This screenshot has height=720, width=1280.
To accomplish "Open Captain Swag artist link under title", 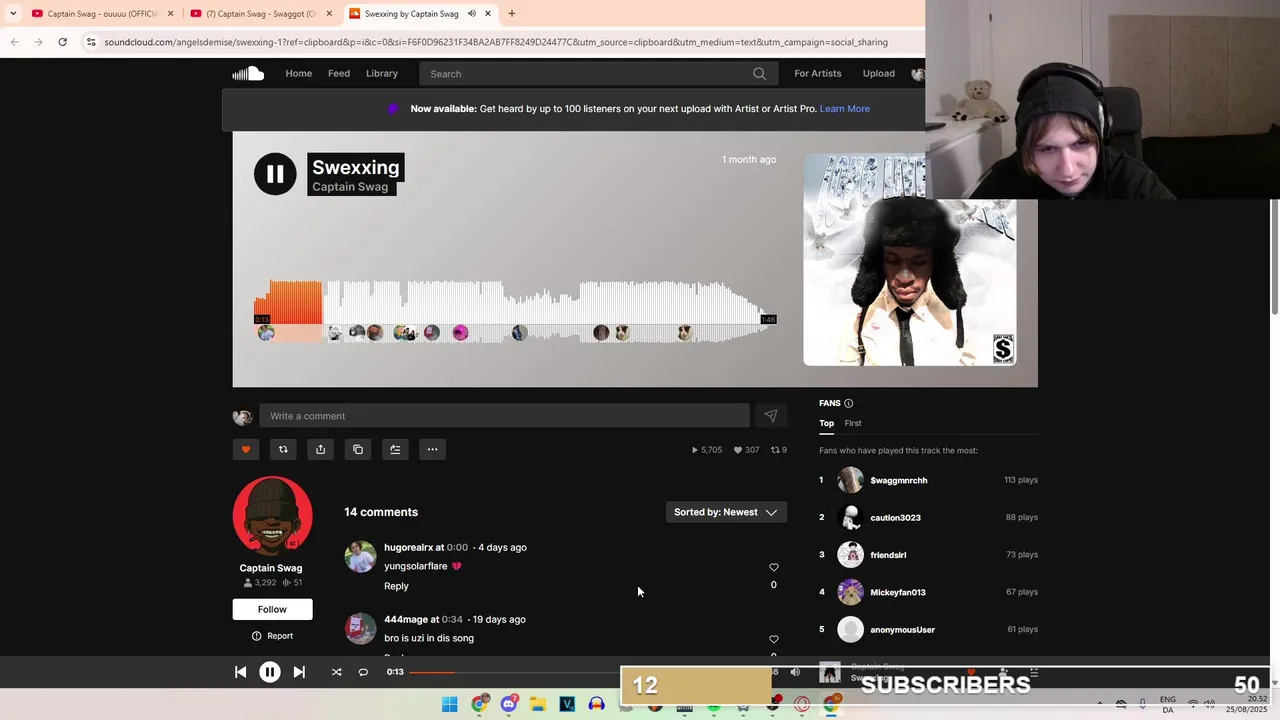I will 350,187.
